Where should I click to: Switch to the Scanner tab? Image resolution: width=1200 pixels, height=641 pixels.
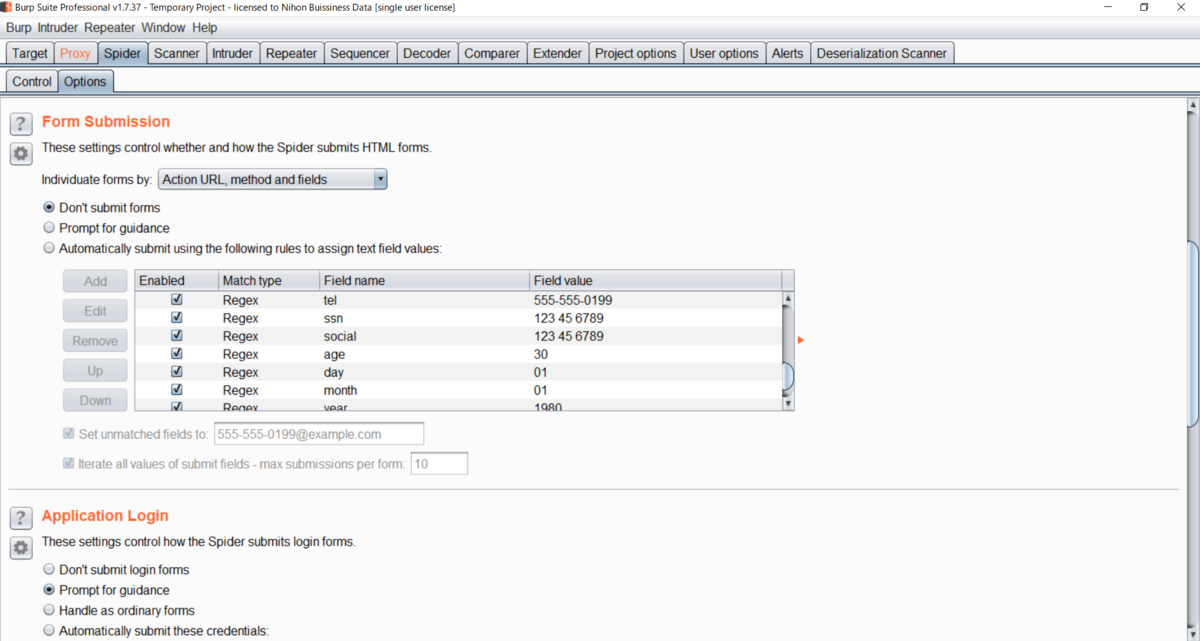click(x=177, y=53)
